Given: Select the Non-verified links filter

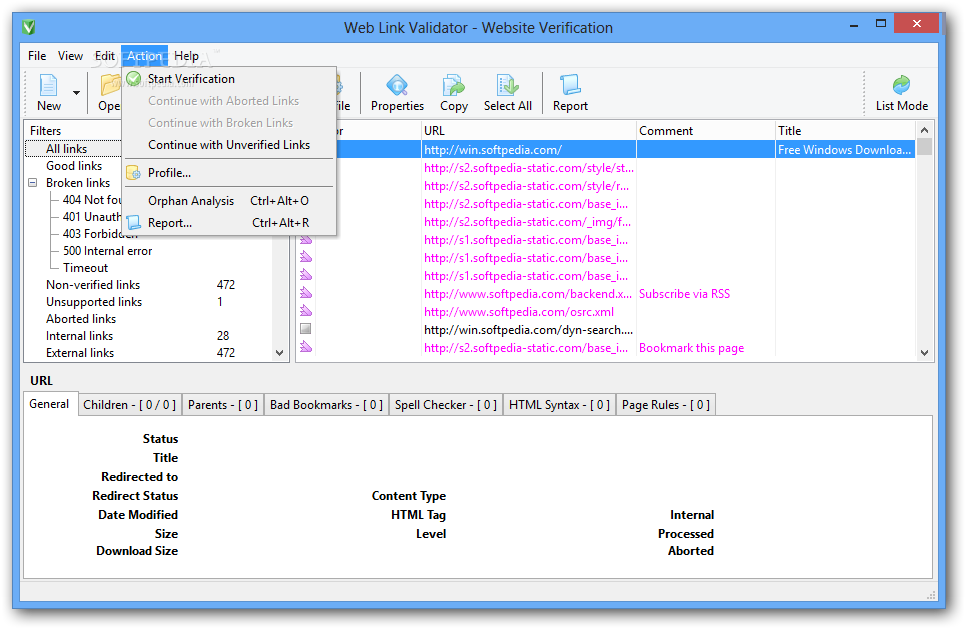Looking at the screenshot, I should (93, 285).
